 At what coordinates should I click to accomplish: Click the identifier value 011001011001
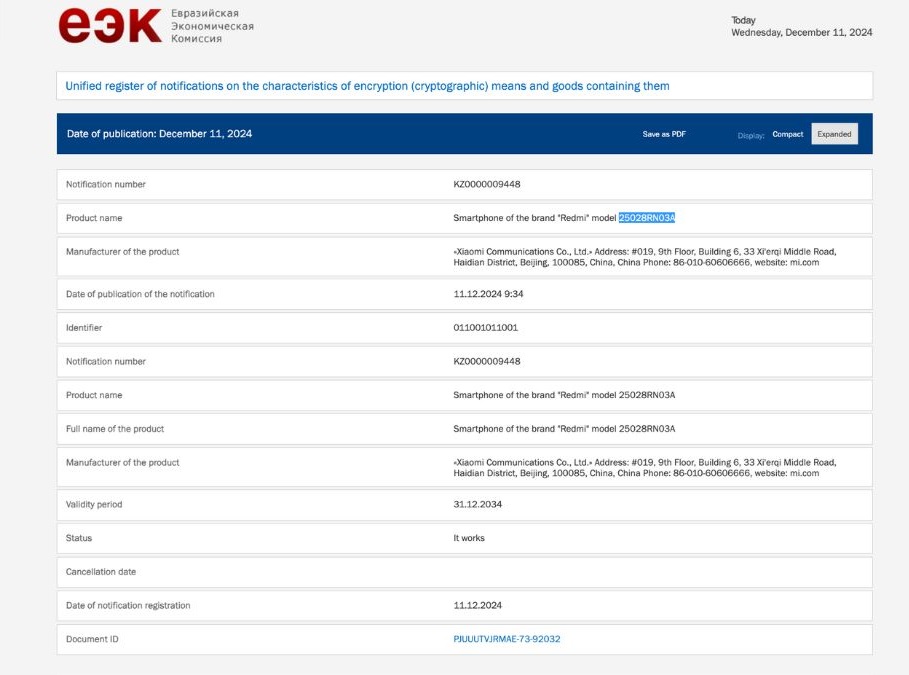[x=485, y=328]
